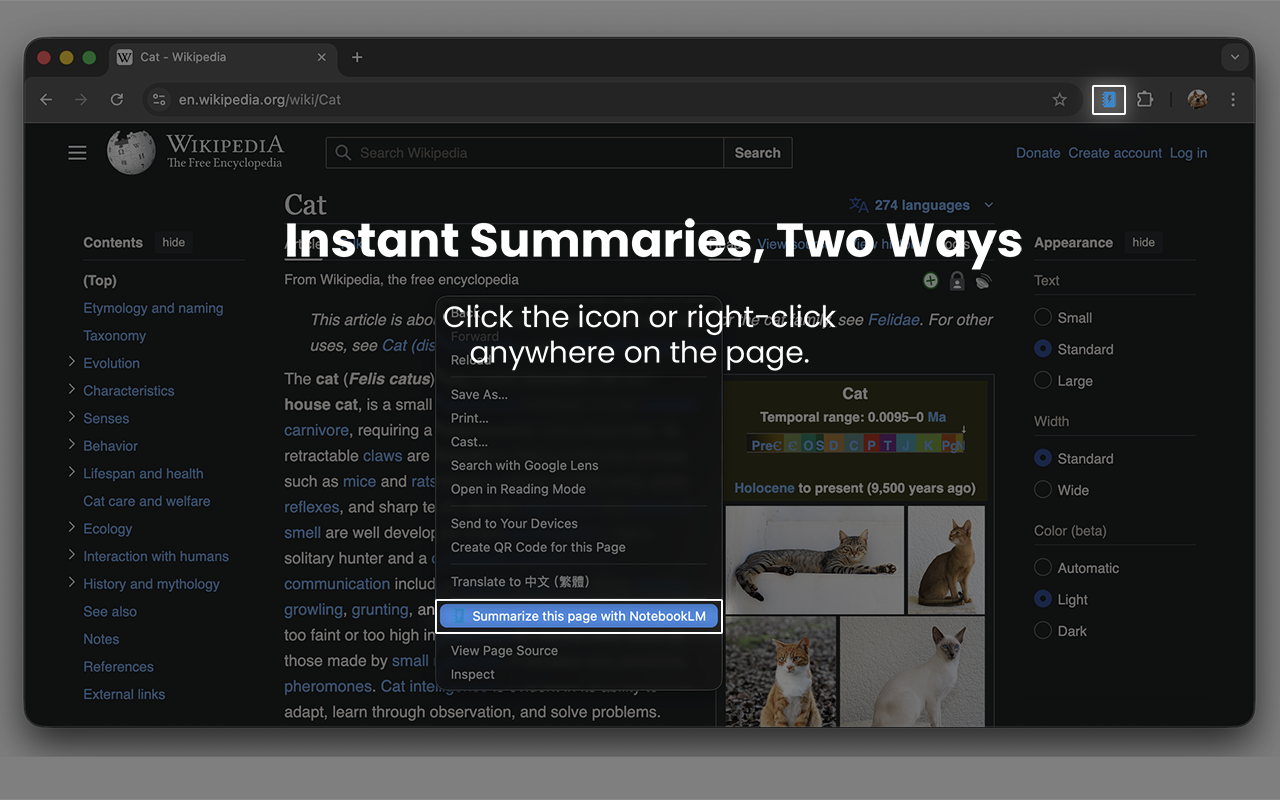Screen dimensions: 1280x800
Task: Expand the Senses section in Contents
Action: (72, 417)
